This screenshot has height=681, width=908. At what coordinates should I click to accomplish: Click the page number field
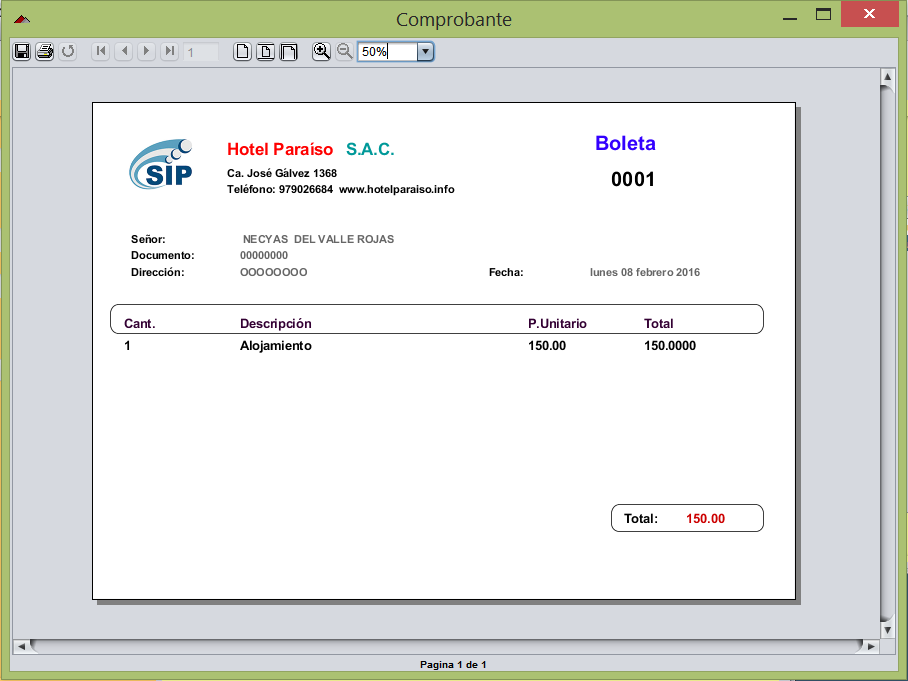click(201, 52)
